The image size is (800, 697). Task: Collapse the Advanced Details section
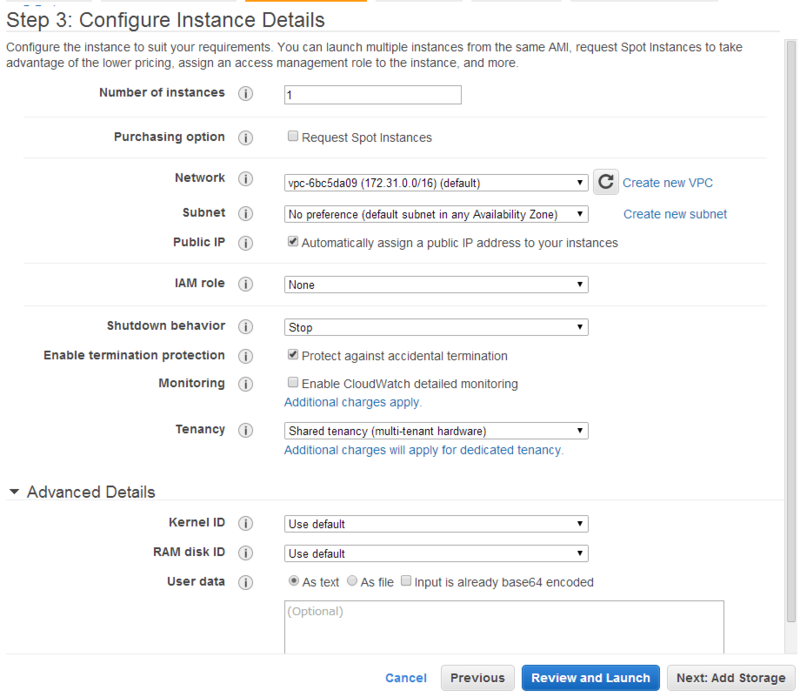[x=14, y=492]
